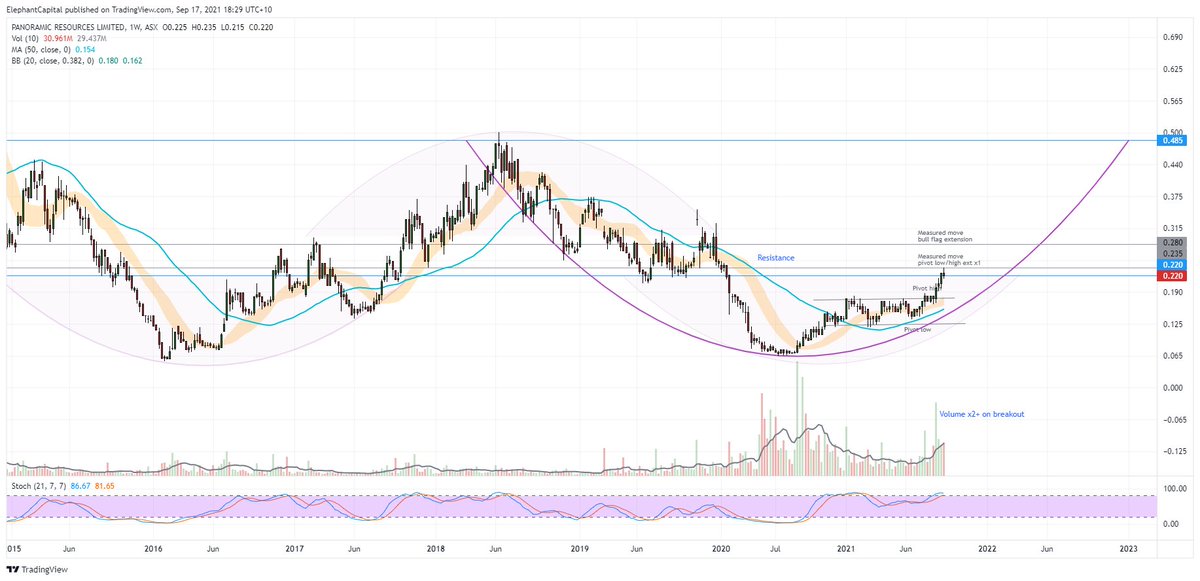The height and width of the screenshot is (581, 1200).
Task: Click the 2023 label on time axis
Action: [x=1128, y=549]
